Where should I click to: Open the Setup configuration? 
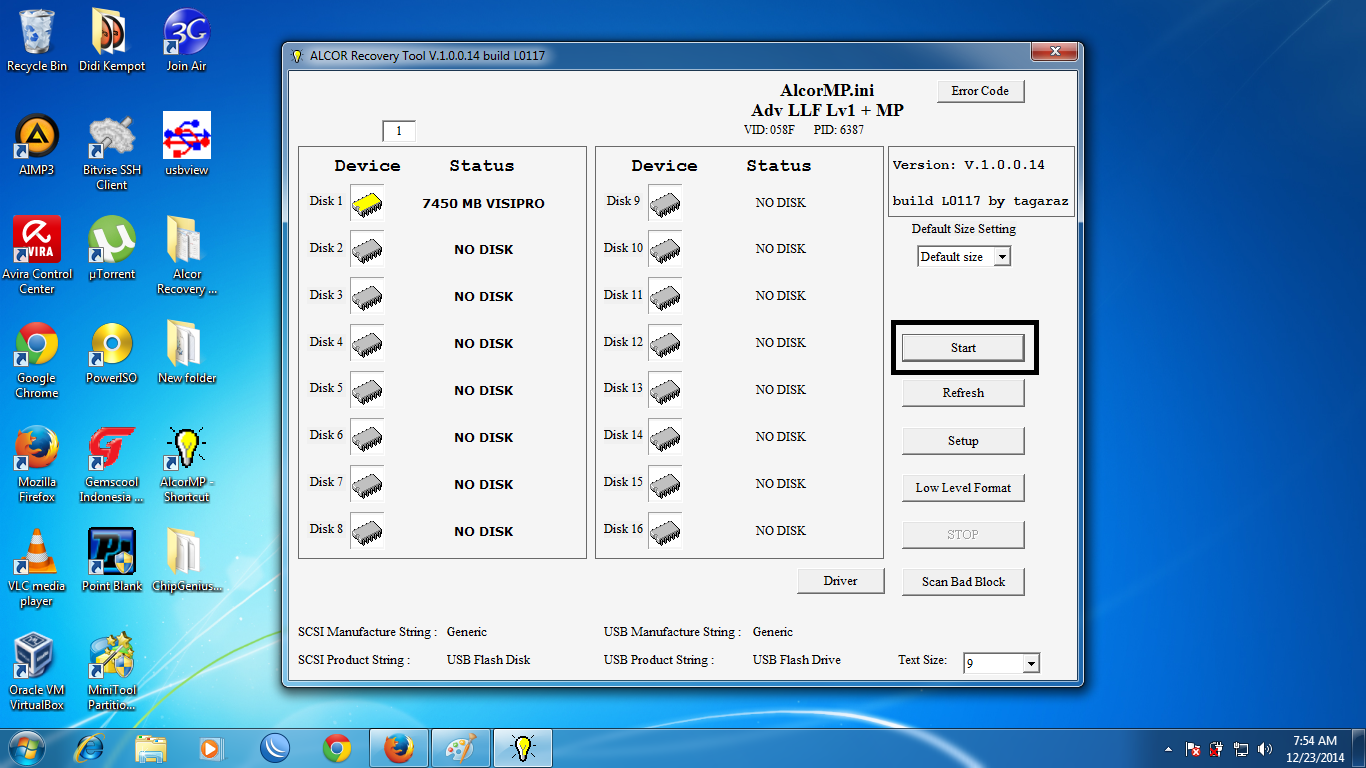[x=962, y=440]
